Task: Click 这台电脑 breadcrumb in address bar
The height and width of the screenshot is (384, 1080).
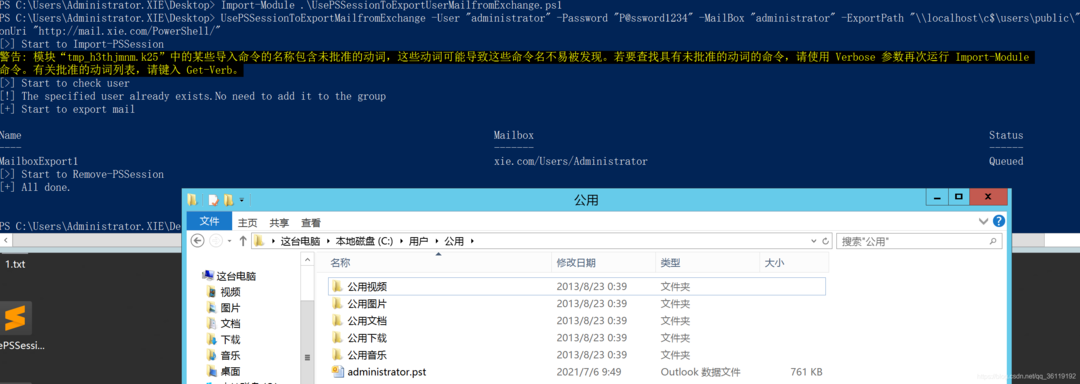Action: click(300, 242)
